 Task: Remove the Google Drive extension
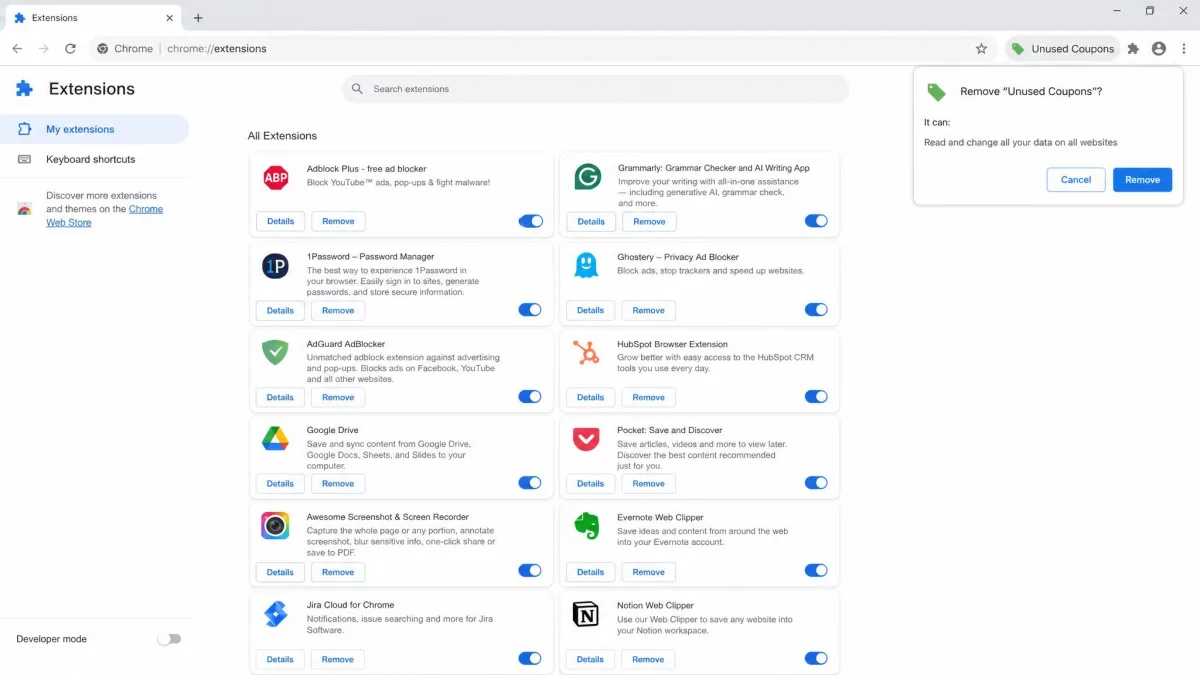pos(338,483)
